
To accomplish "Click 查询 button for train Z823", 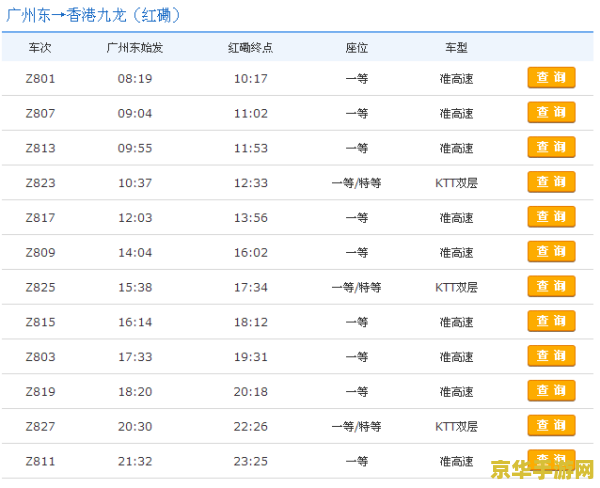I will [x=551, y=182].
